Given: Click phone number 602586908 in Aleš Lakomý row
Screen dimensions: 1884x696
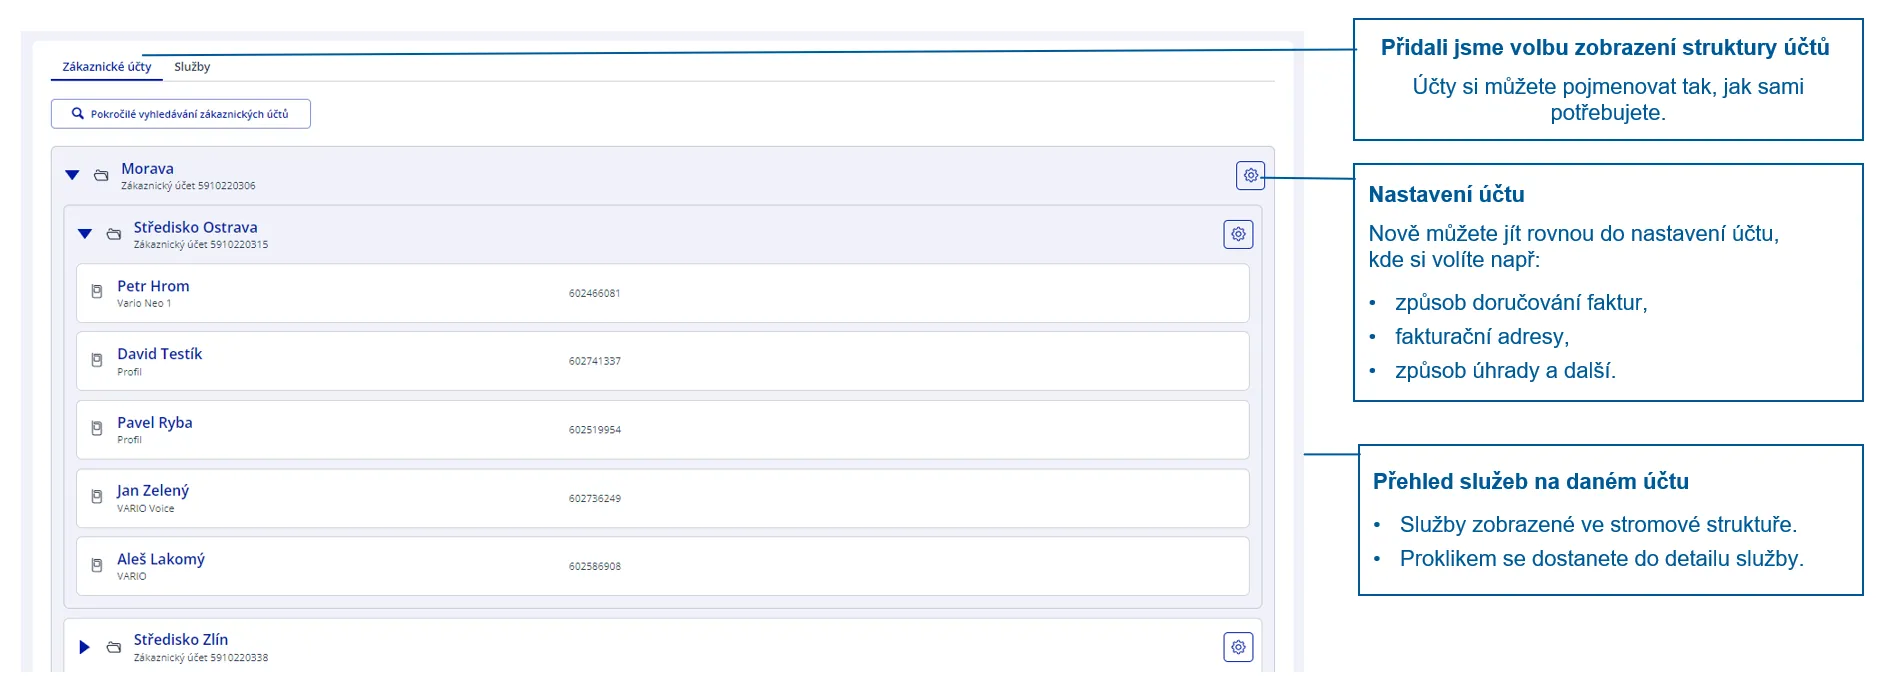Looking at the screenshot, I should (x=595, y=567).
